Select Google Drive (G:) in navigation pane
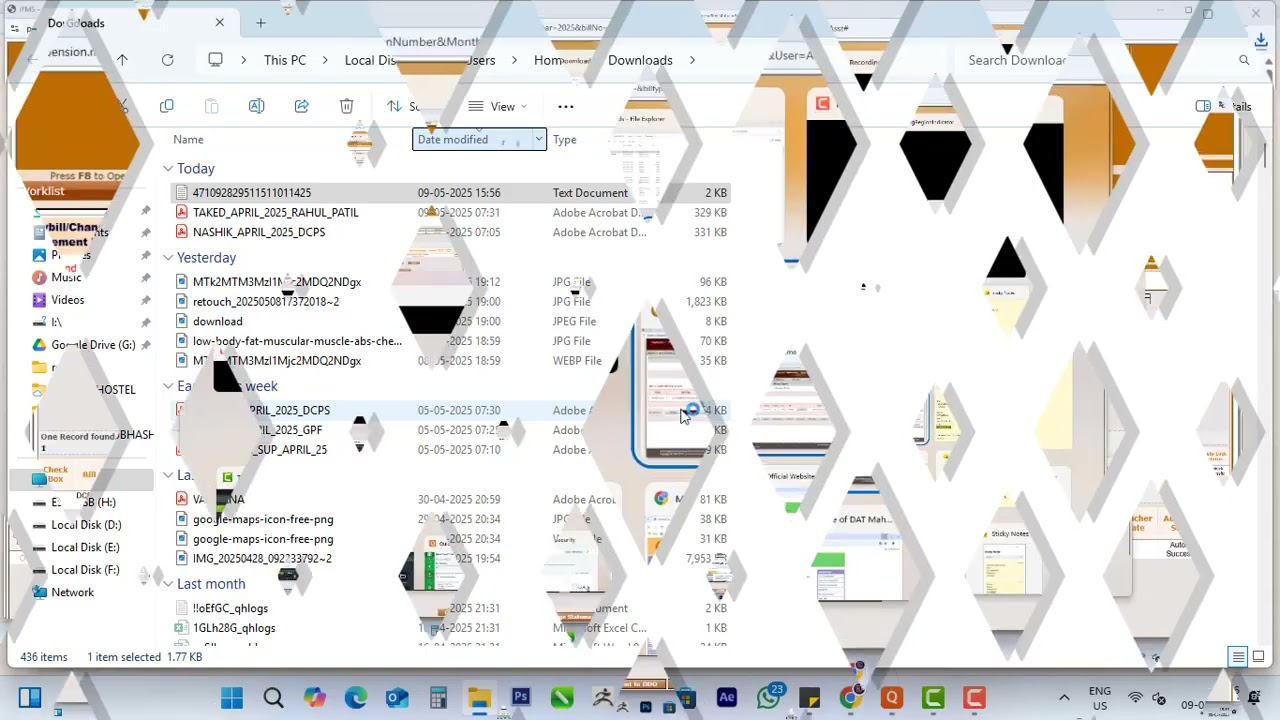This screenshot has height=720, width=1280. (93, 345)
